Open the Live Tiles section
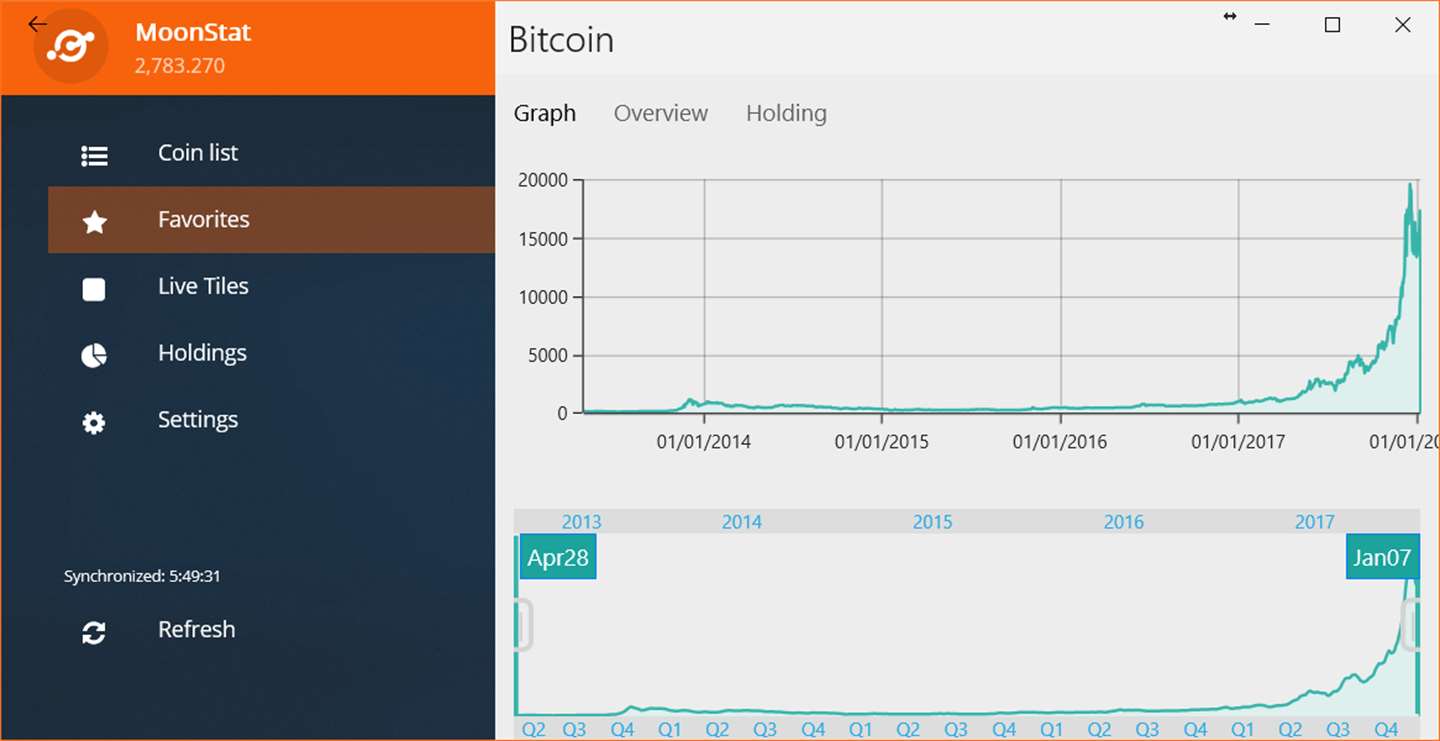Viewport: 1440px width, 741px height. pyautogui.click(x=271, y=286)
